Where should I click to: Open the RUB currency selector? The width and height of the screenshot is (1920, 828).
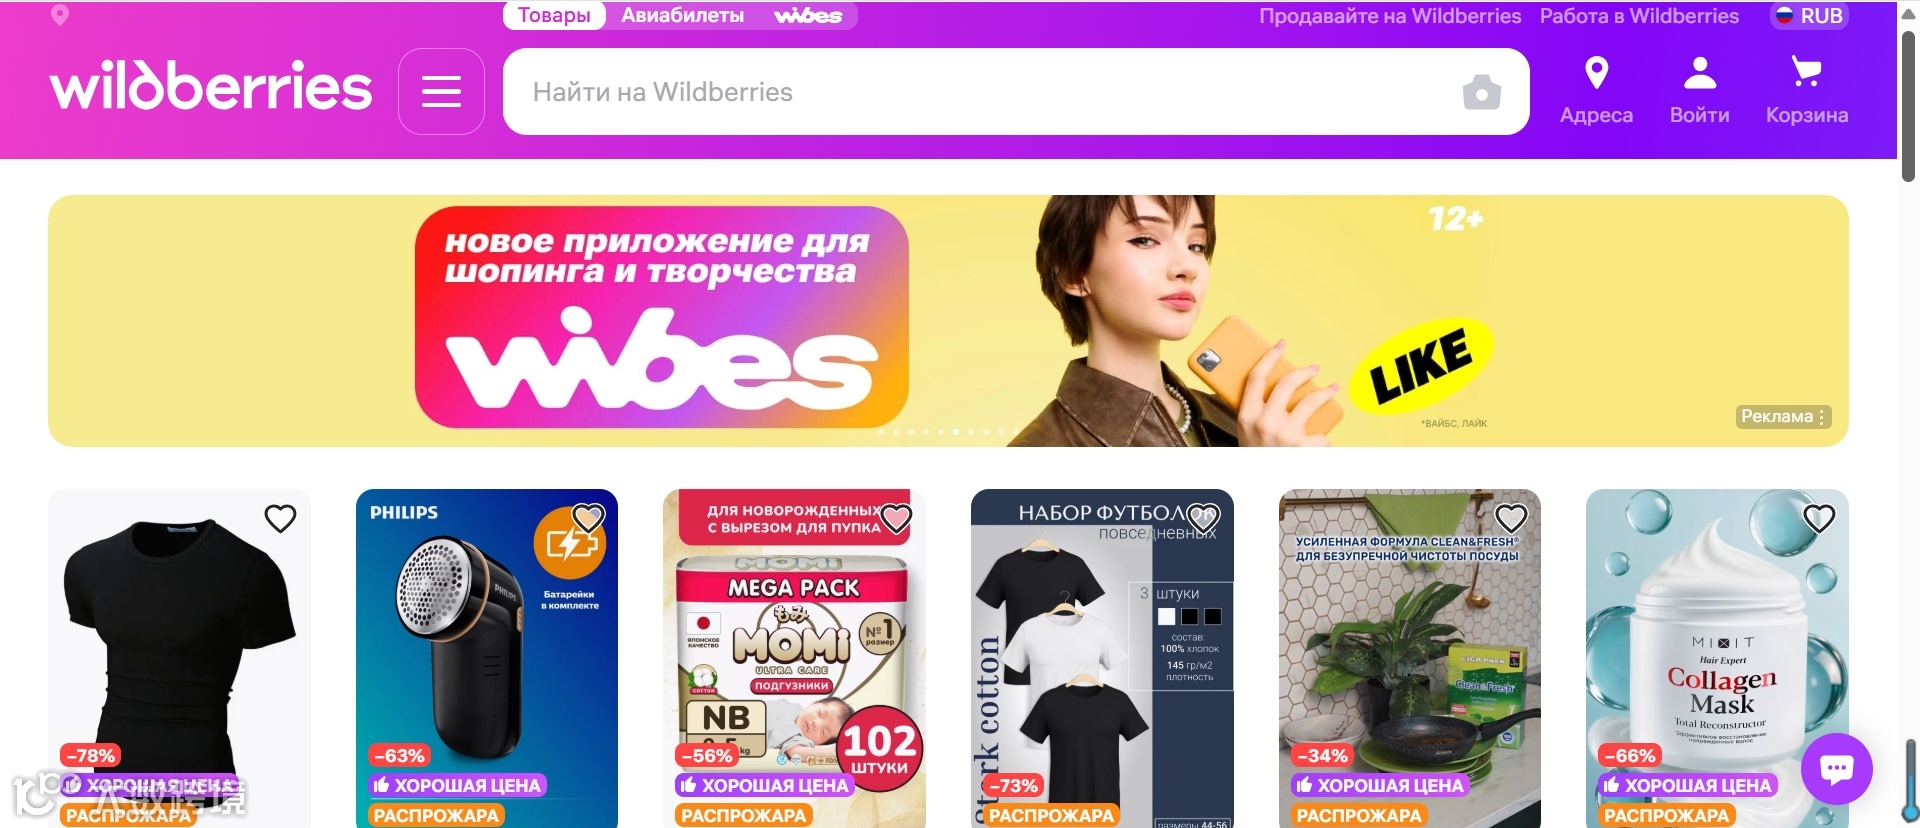click(1809, 16)
